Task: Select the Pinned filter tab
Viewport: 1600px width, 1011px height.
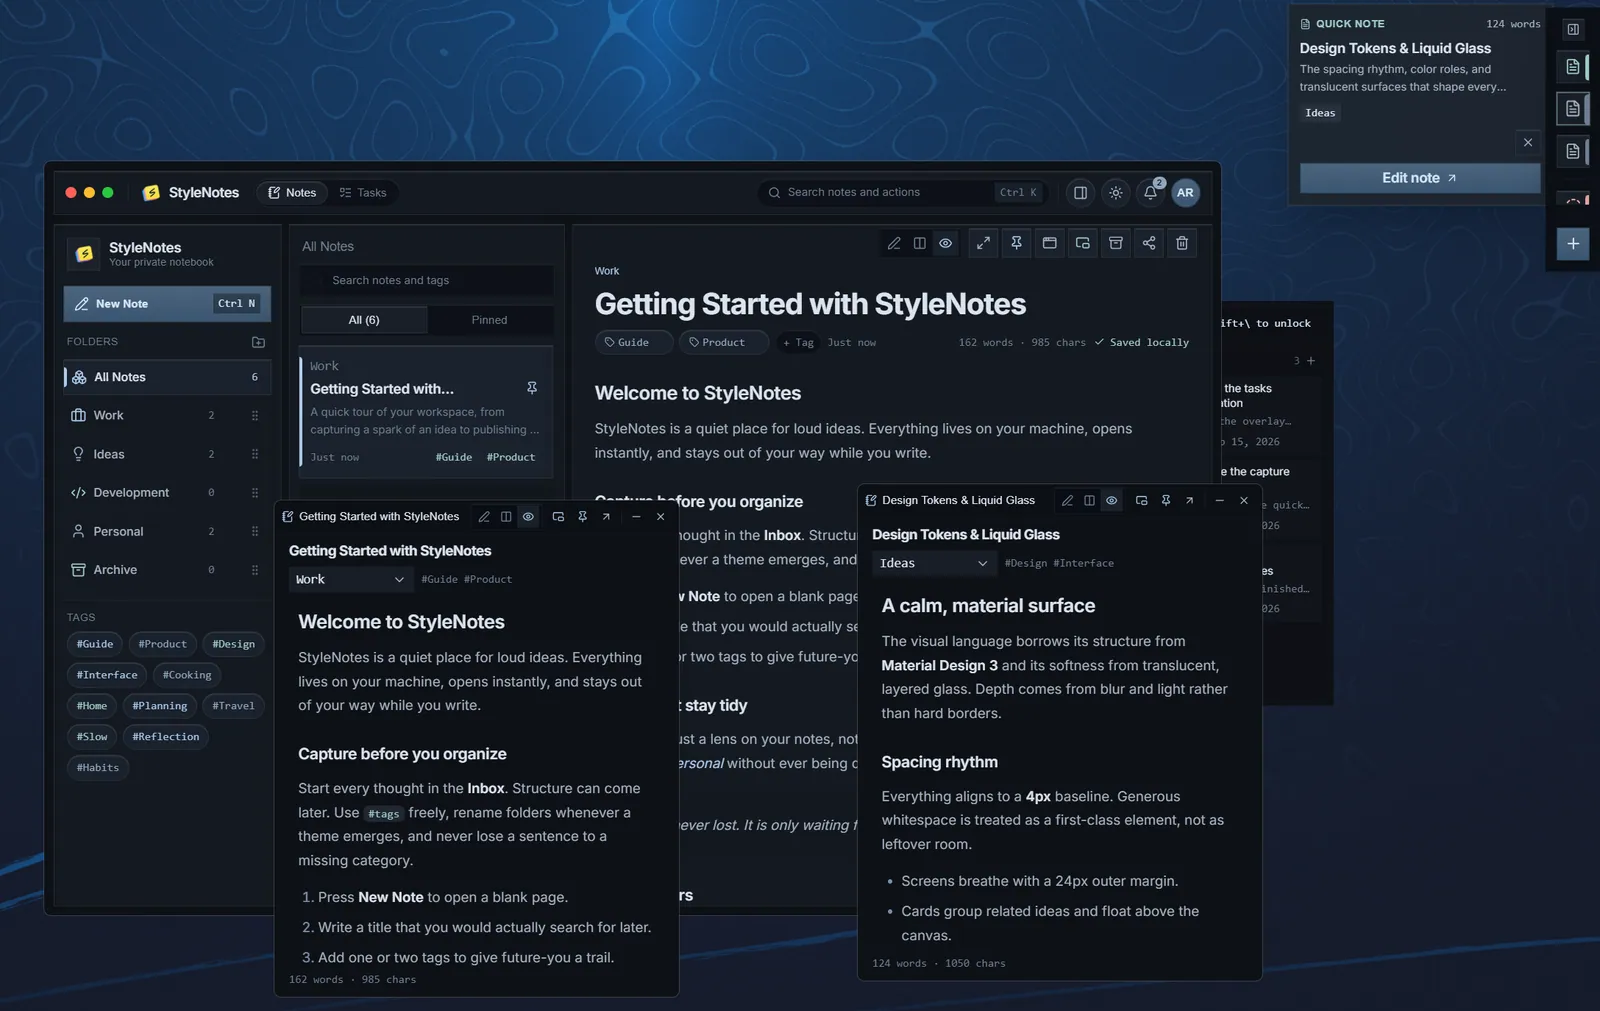Action: pos(489,320)
